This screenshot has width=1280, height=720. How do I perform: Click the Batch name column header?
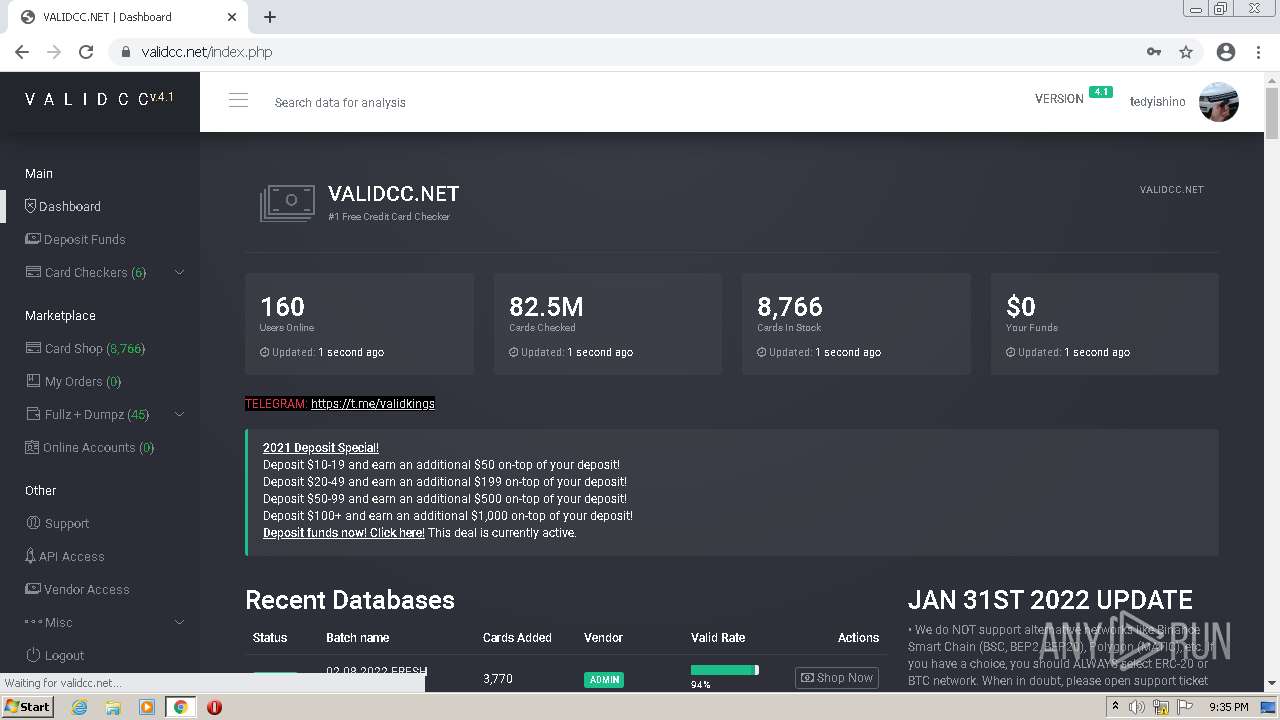click(357, 637)
